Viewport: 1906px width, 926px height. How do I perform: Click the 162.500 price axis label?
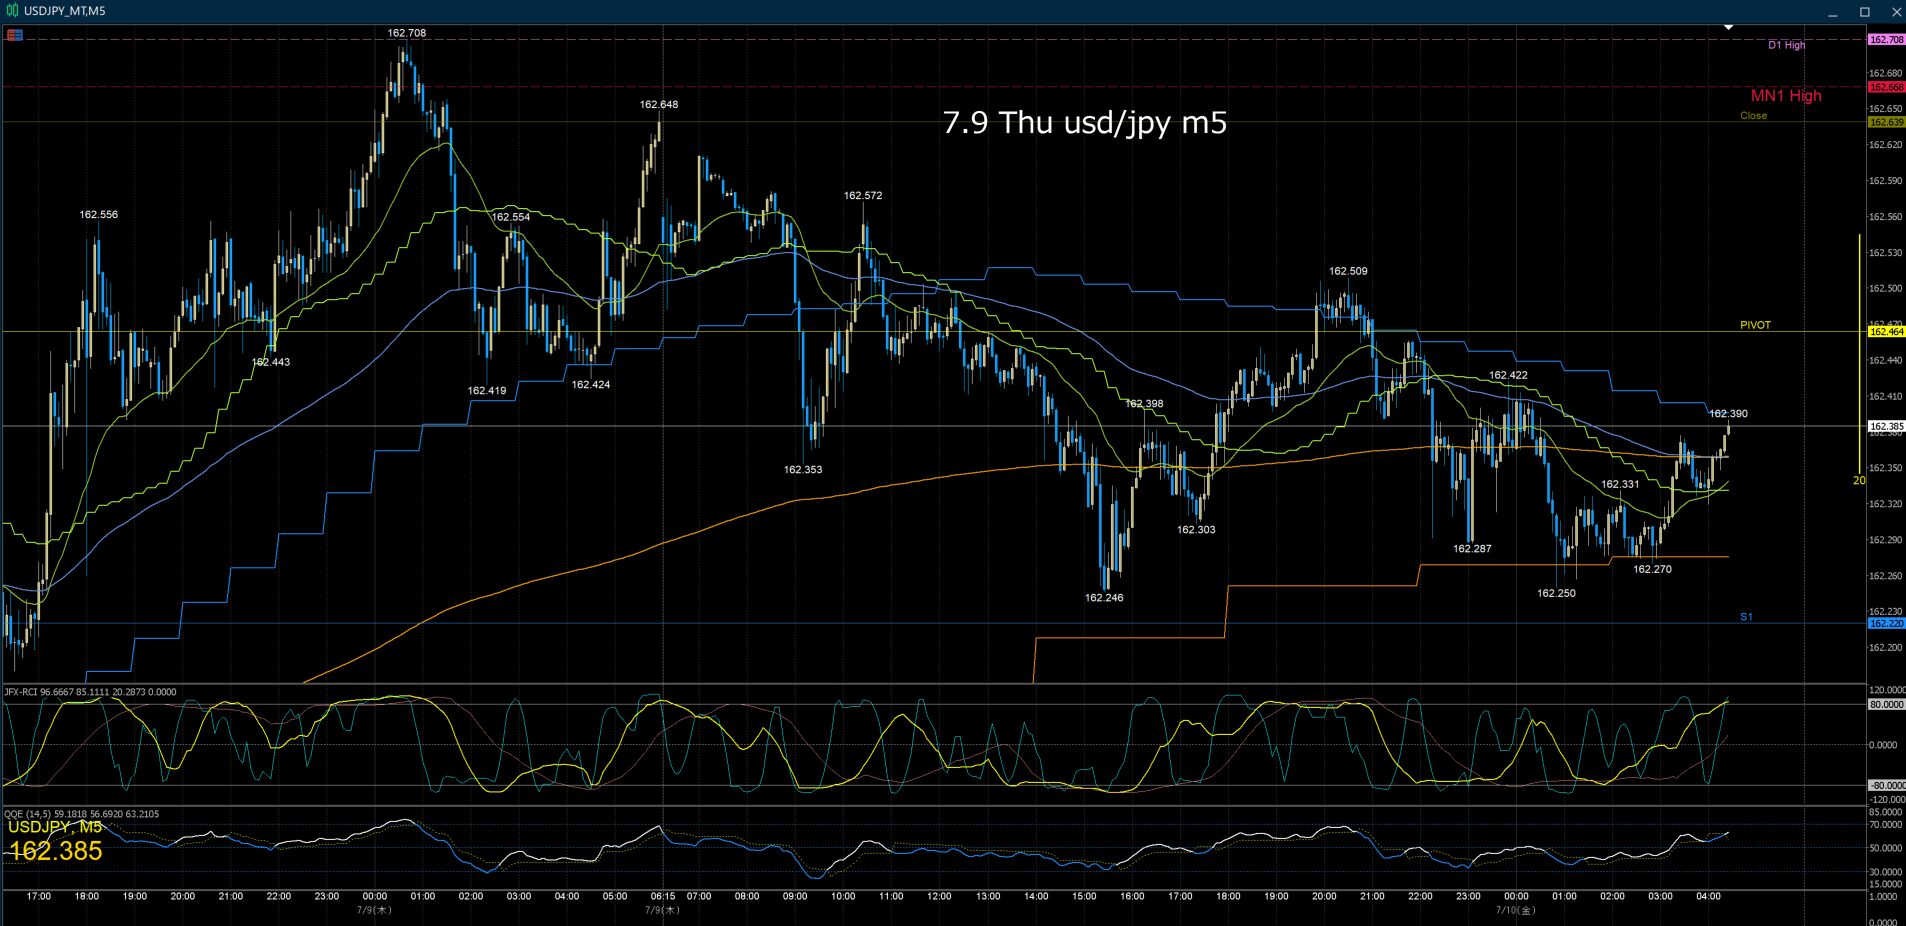(x=1885, y=289)
